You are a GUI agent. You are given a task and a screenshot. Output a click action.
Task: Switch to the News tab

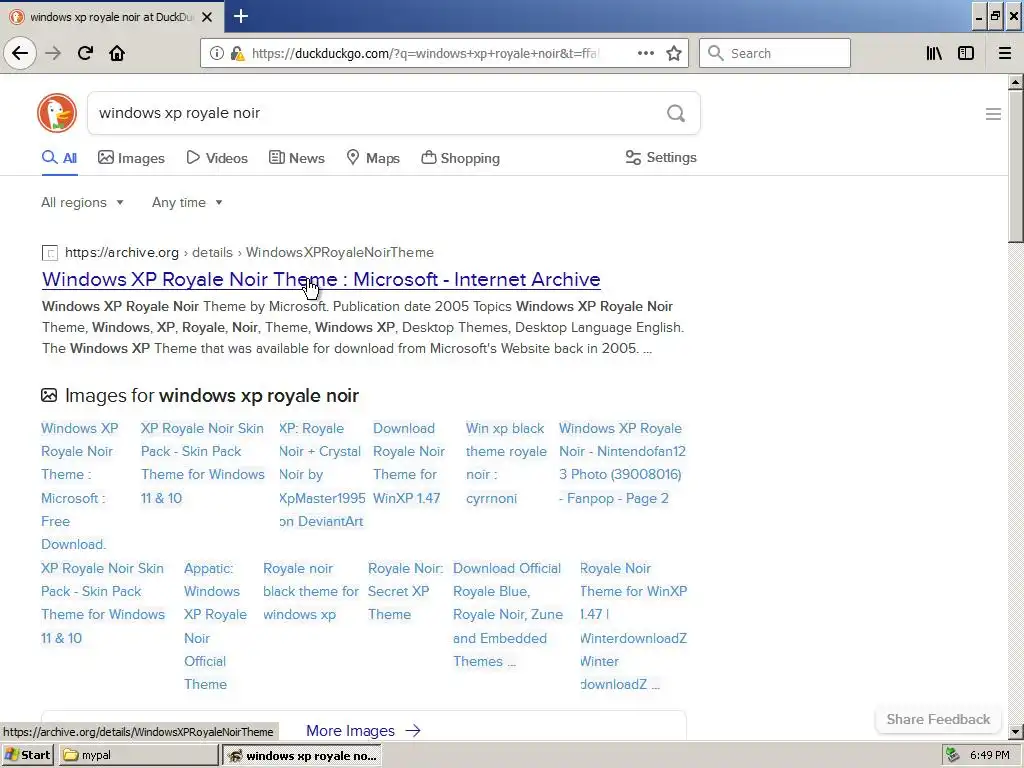point(296,158)
